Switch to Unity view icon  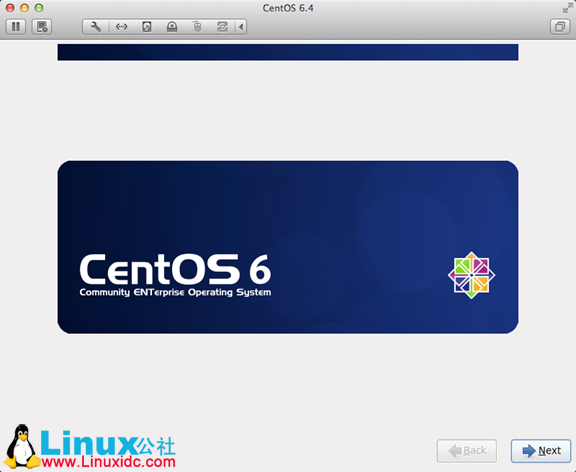click(x=560, y=27)
